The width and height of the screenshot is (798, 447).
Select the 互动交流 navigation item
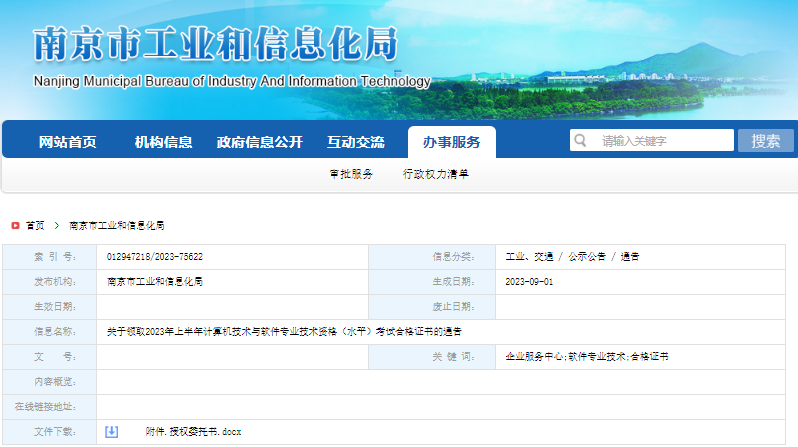pos(355,142)
